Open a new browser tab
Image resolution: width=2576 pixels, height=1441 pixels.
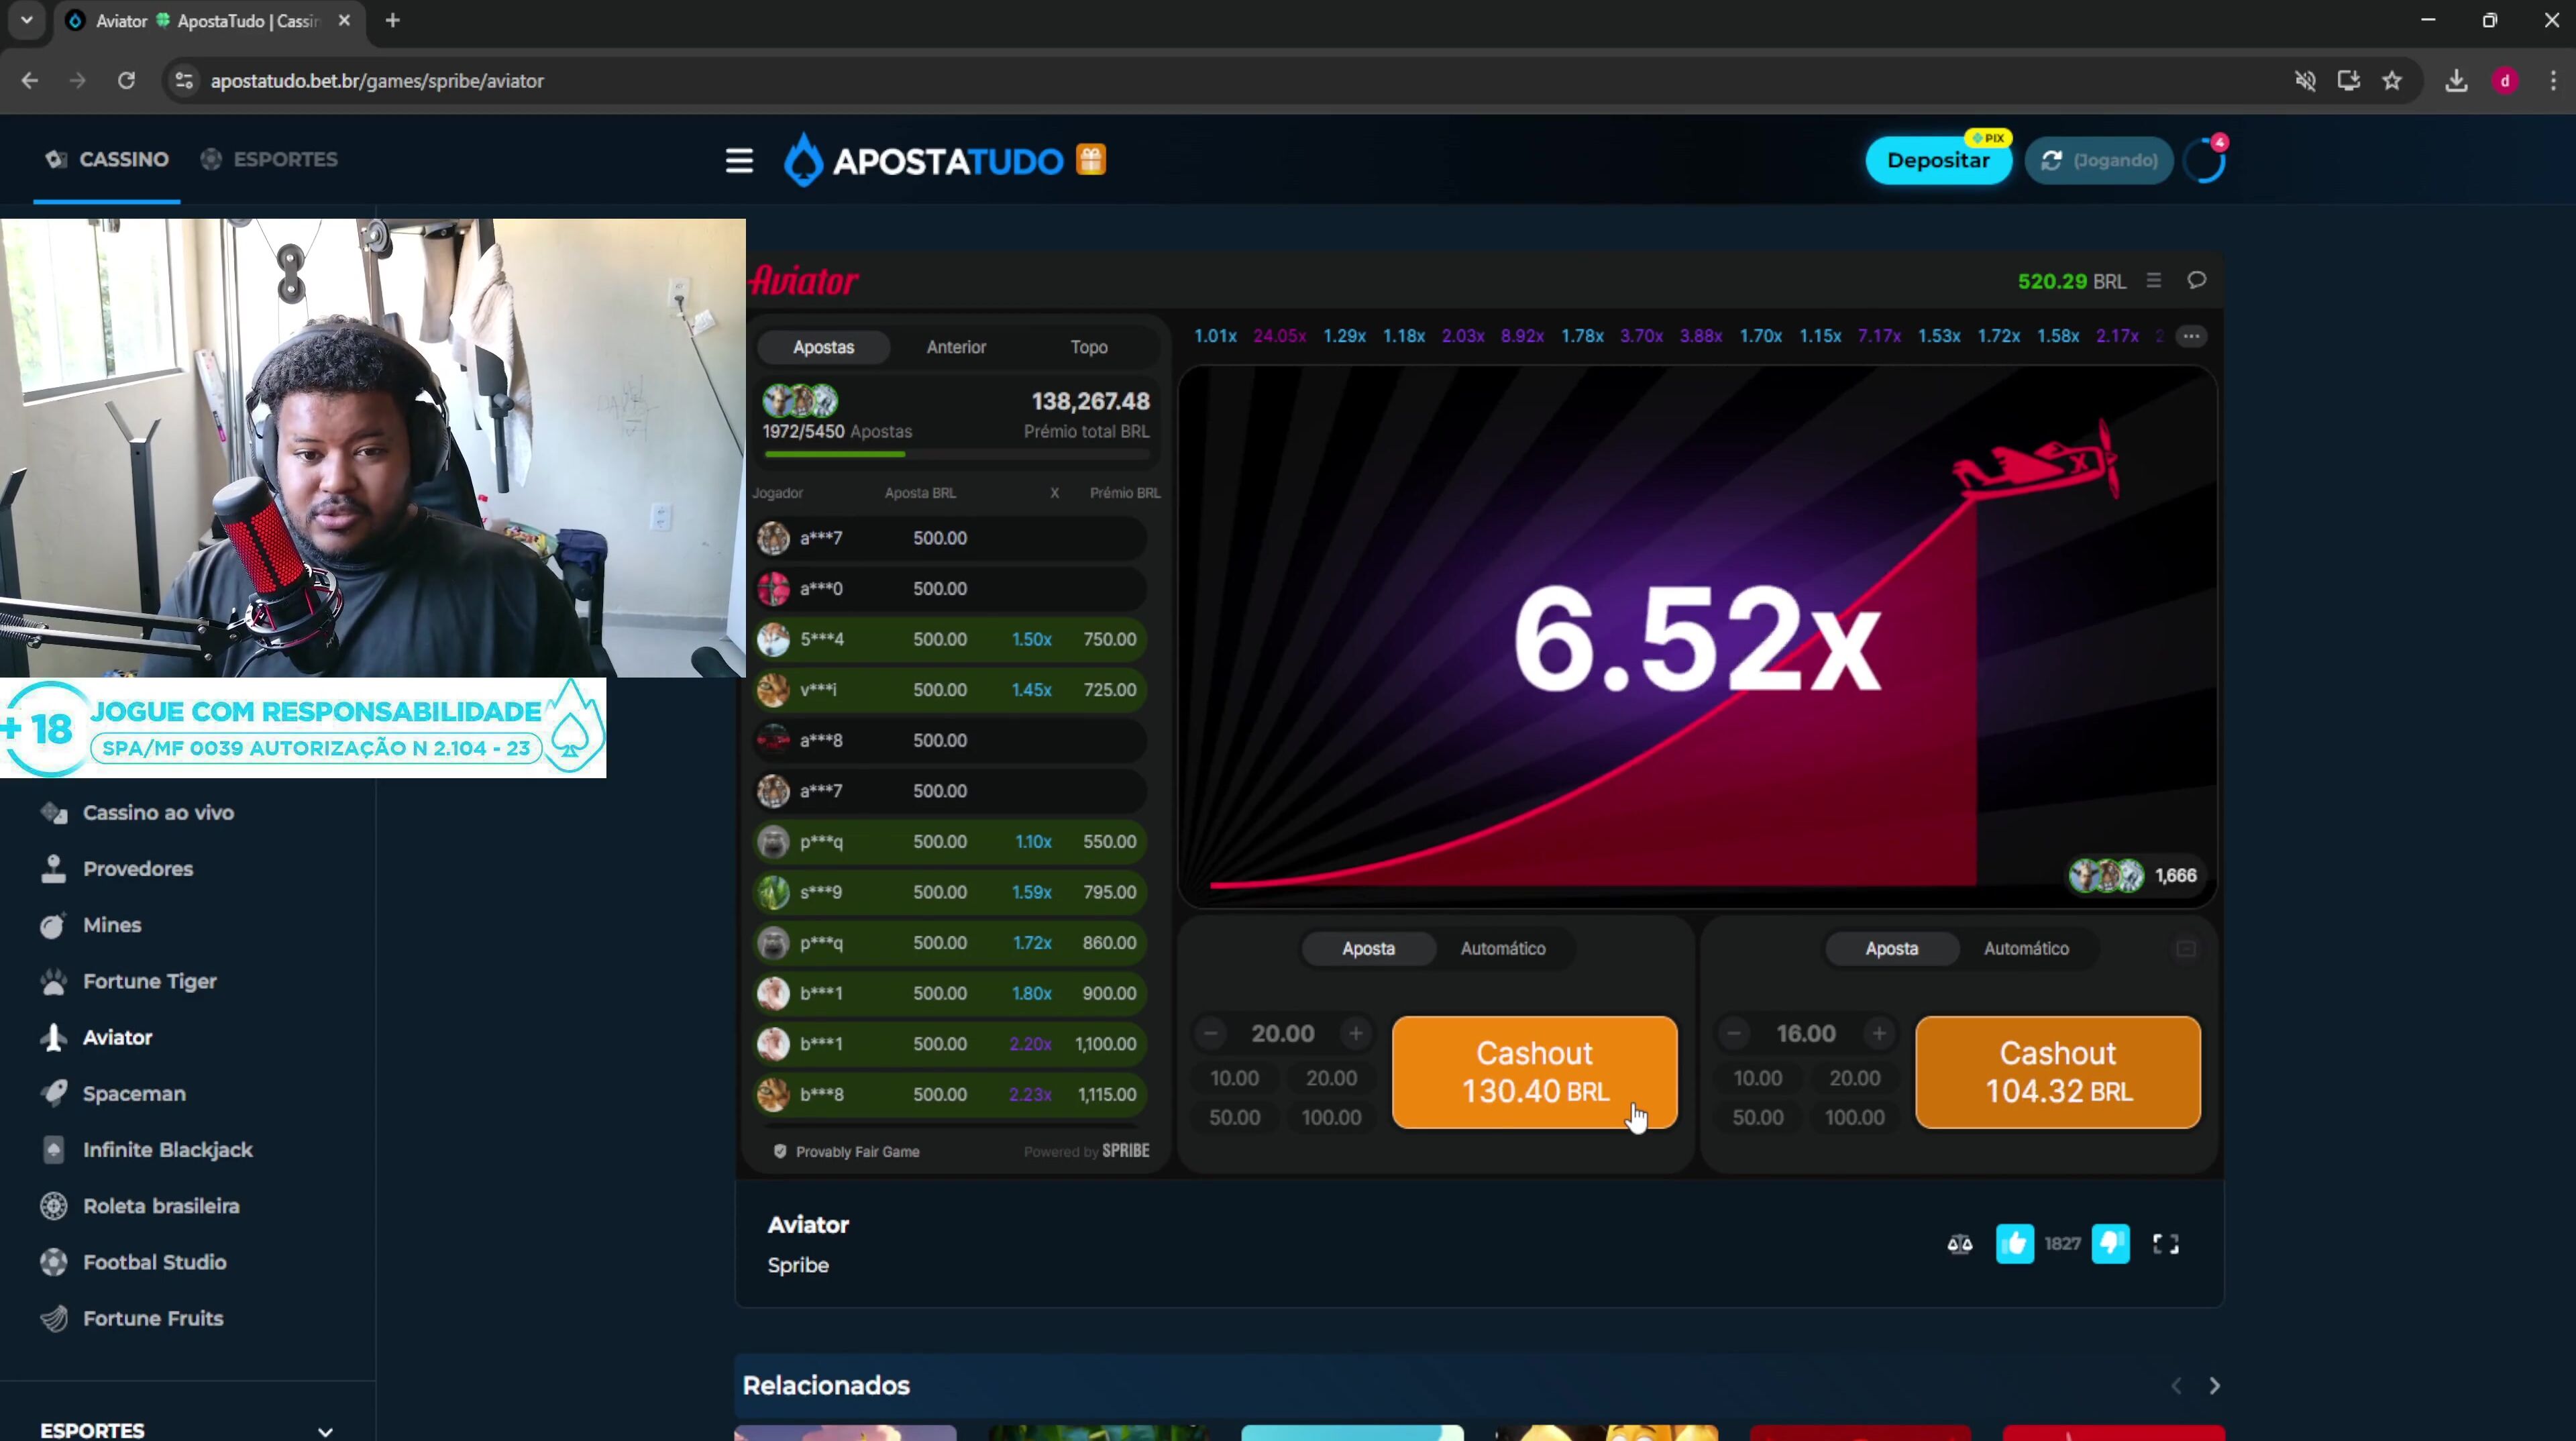pyautogui.click(x=393, y=21)
